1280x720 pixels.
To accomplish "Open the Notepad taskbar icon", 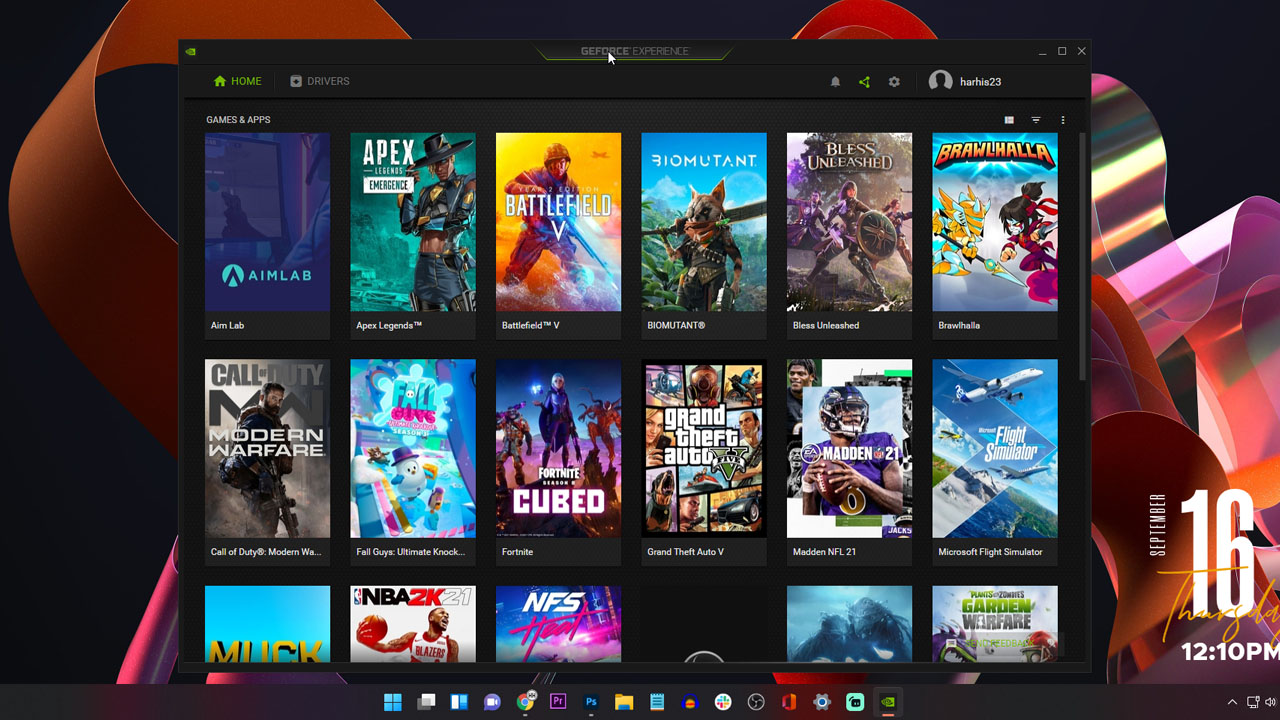I will coord(657,702).
